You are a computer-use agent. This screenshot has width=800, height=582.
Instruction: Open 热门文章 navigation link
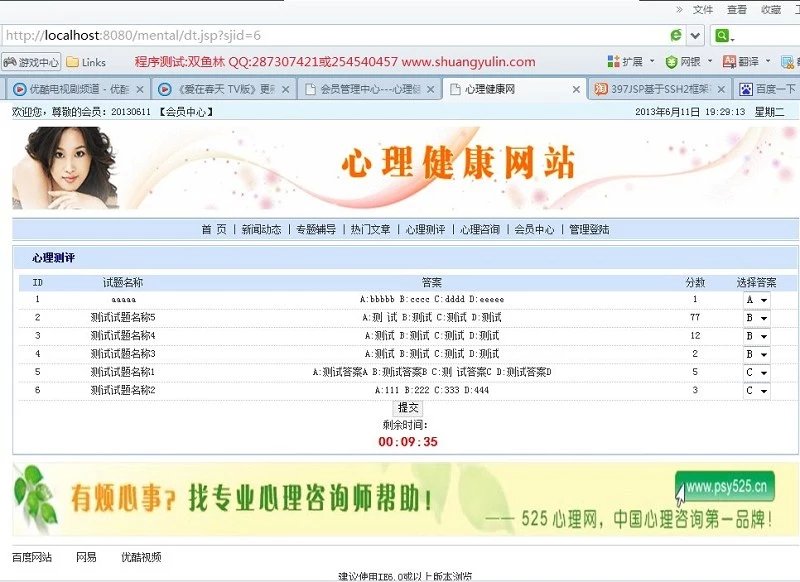[x=370, y=229]
